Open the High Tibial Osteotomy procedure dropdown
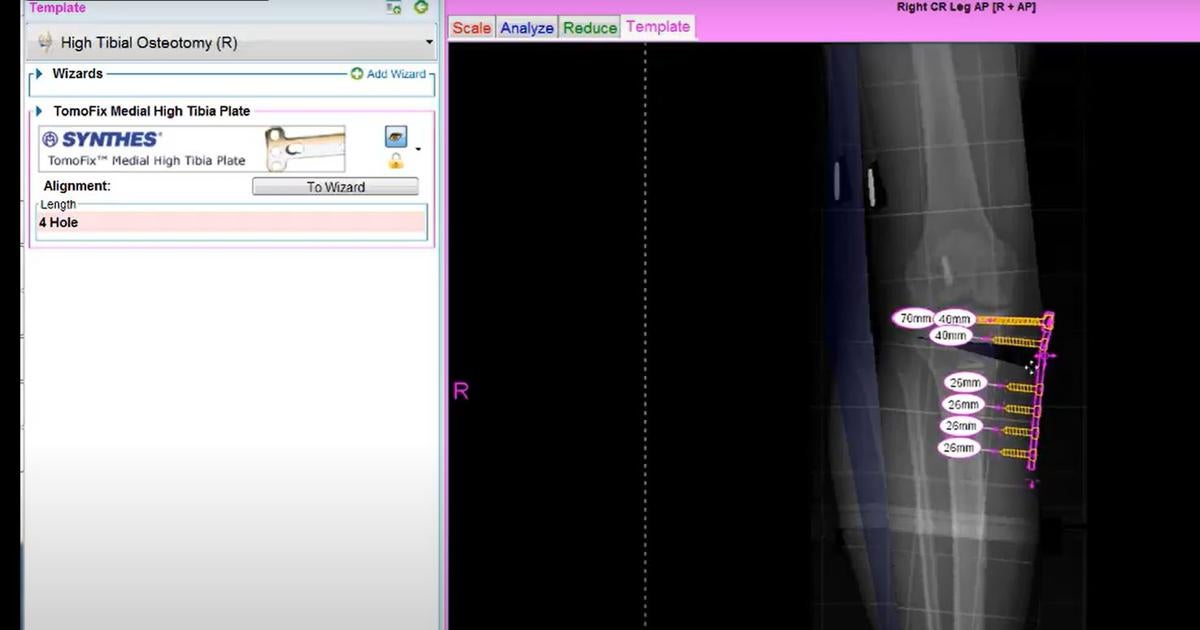Image resolution: width=1200 pixels, height=630 pixels. pyautogui.click(x=429, y=42)
